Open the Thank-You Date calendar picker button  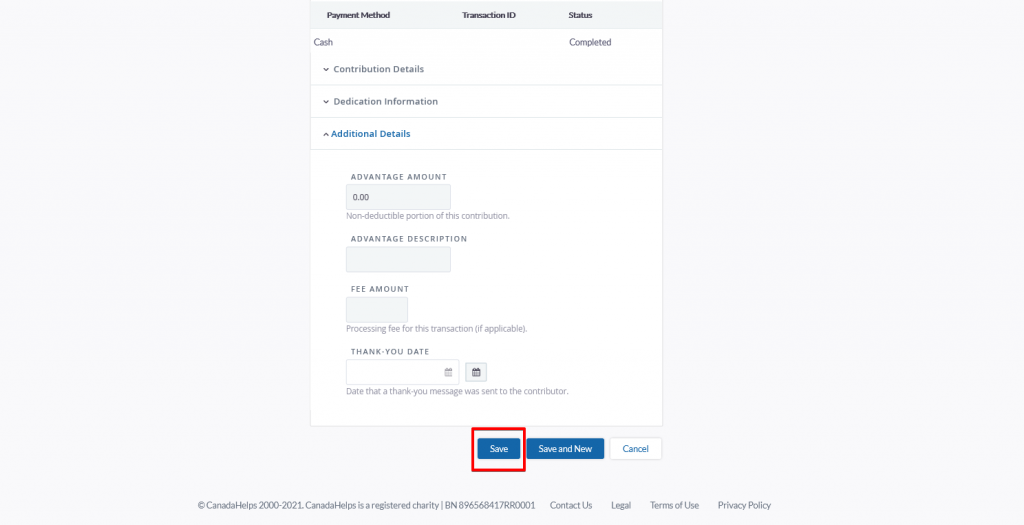click(x=476, y=372)
